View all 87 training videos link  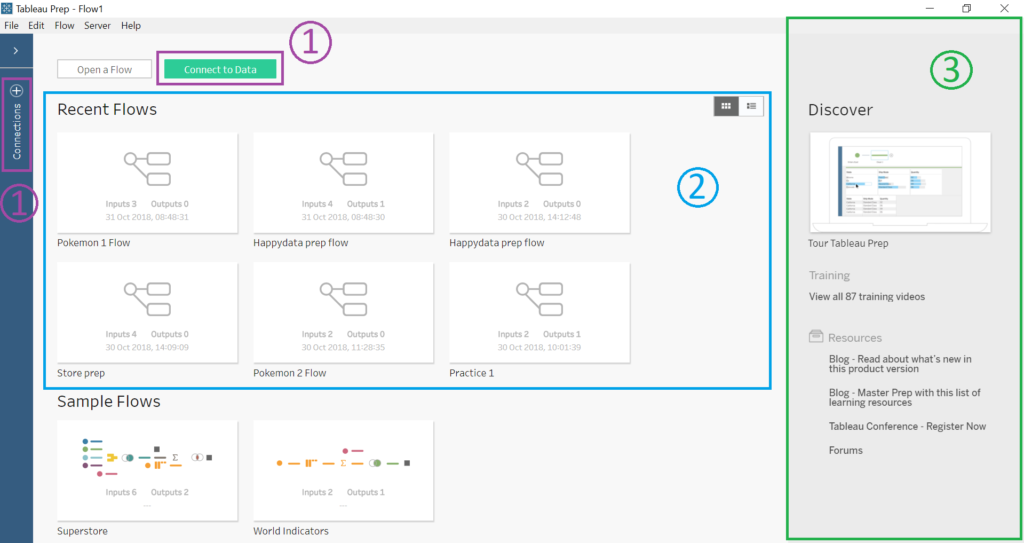click(x=867, y=297)
